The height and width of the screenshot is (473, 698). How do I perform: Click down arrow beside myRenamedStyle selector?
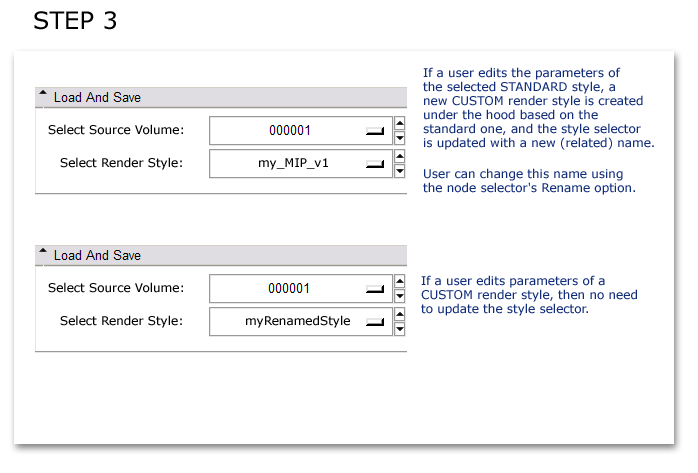pos(400,329)
